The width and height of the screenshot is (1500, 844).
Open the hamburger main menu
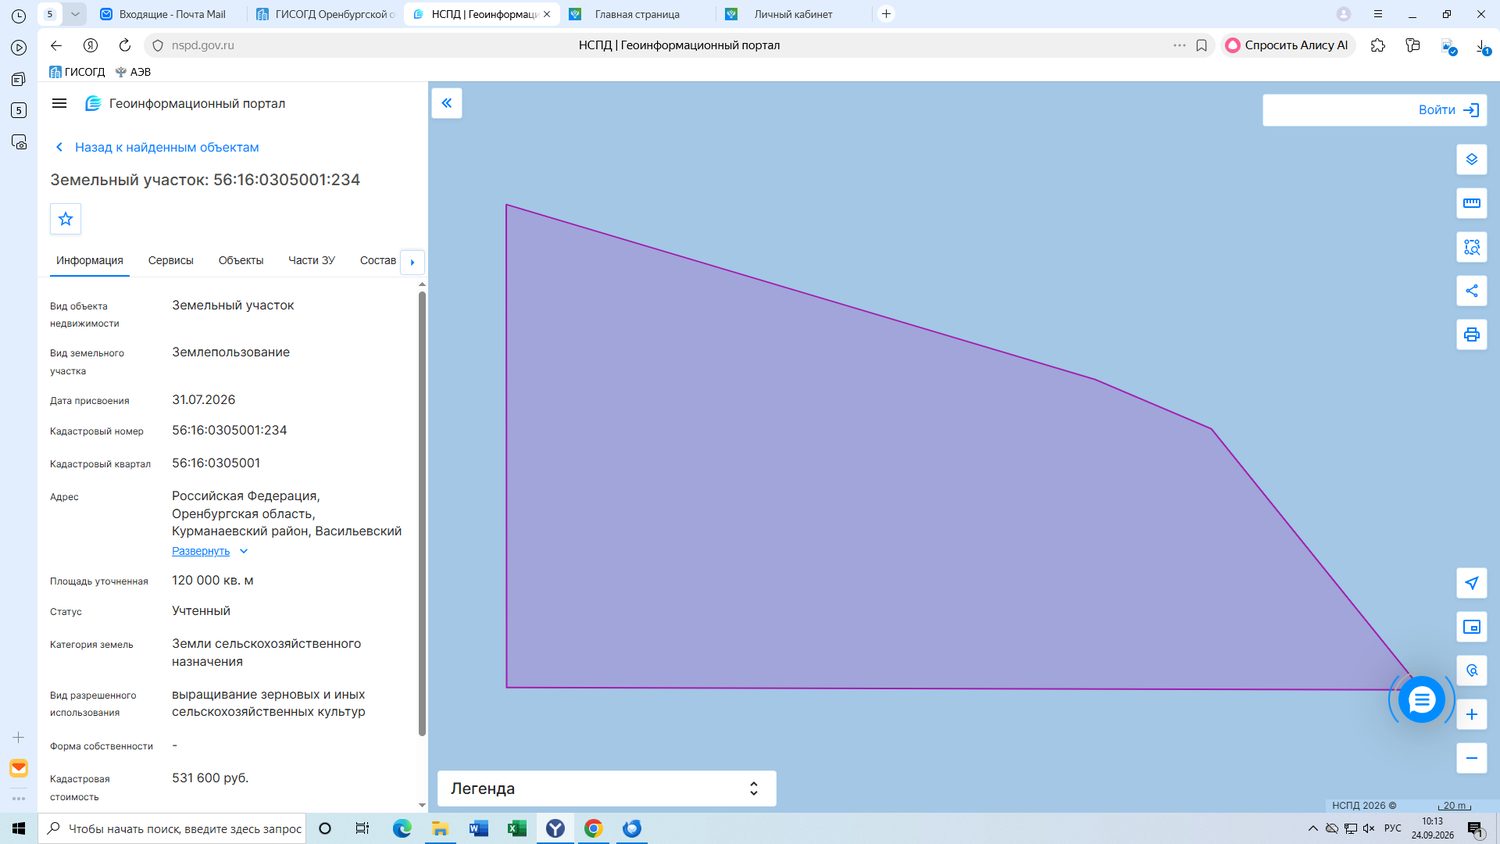(x=59, y=103)
